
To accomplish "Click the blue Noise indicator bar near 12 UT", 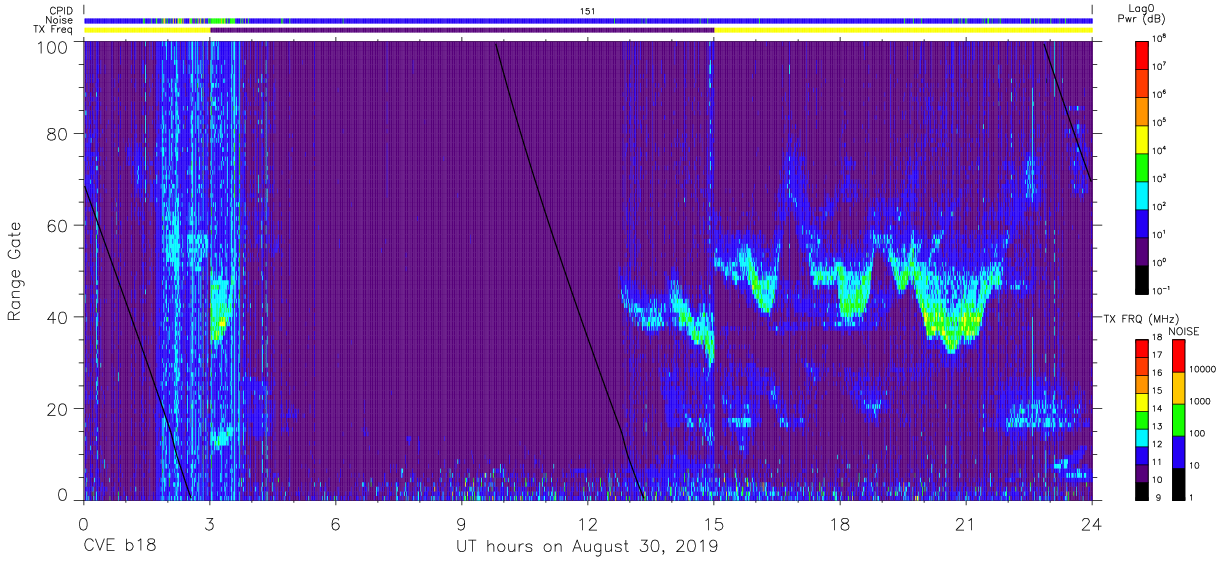I will 588,20.
